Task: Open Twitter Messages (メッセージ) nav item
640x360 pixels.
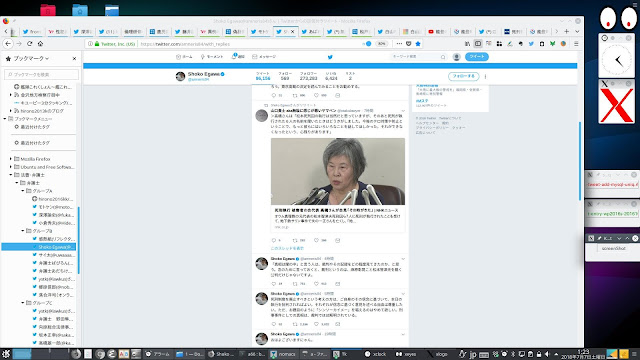Action: 264,57
